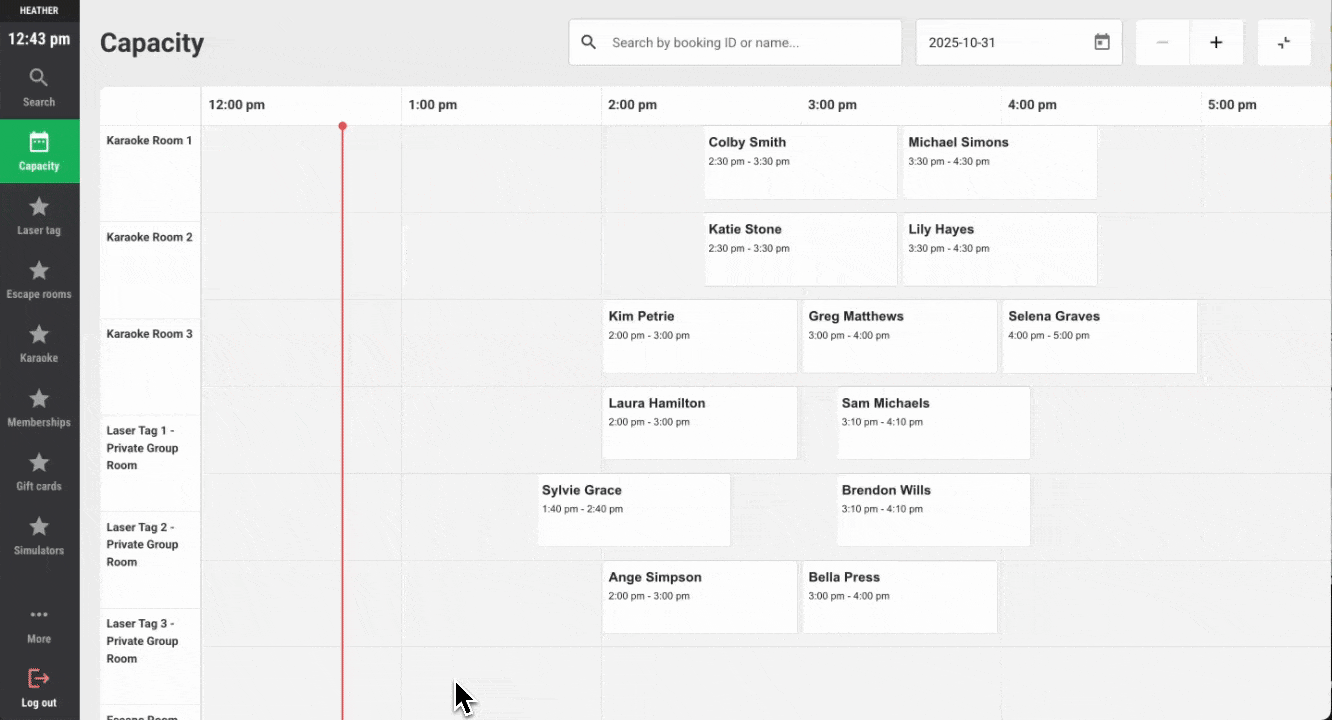The image size is (1332, 720).
Task: Zoom out with the minus button
Action: click(1162, 43)
